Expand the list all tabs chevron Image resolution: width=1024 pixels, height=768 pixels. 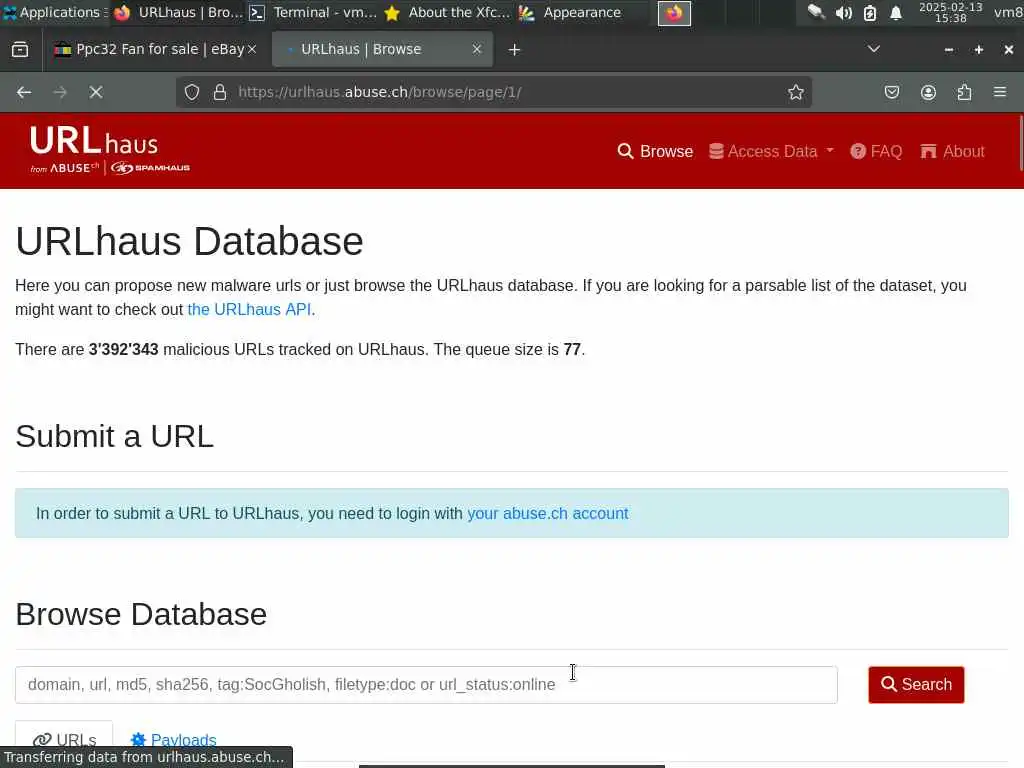pyautogui.click(x=873, y=49)
